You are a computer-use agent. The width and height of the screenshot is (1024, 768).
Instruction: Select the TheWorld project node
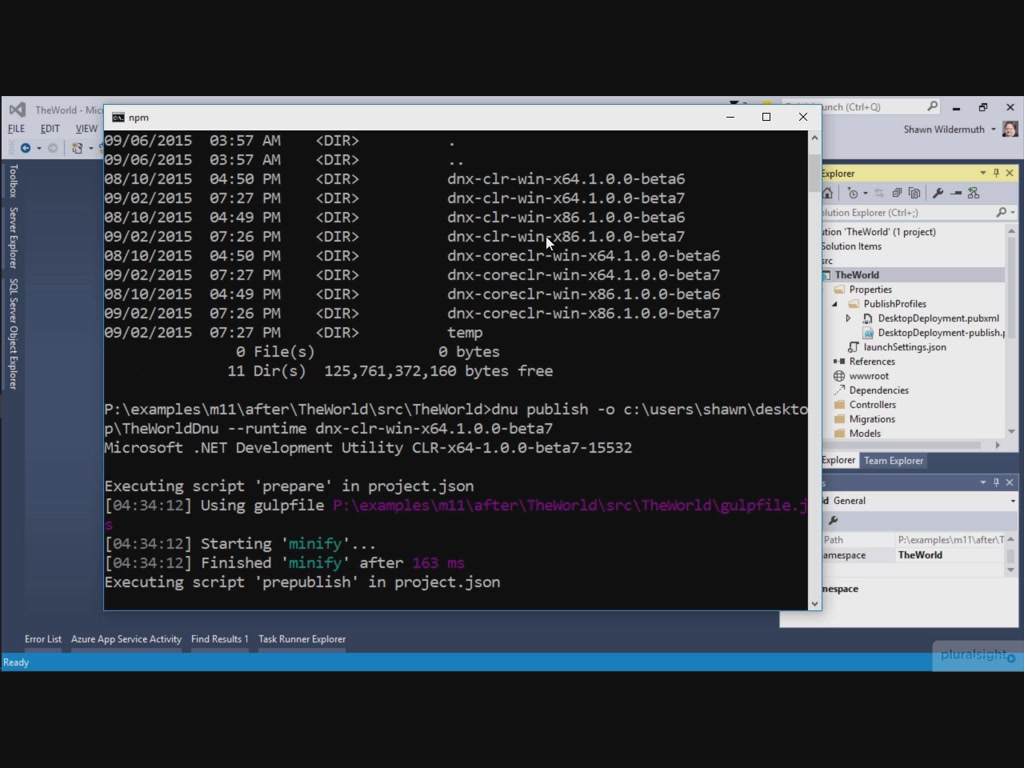point(857,275)
